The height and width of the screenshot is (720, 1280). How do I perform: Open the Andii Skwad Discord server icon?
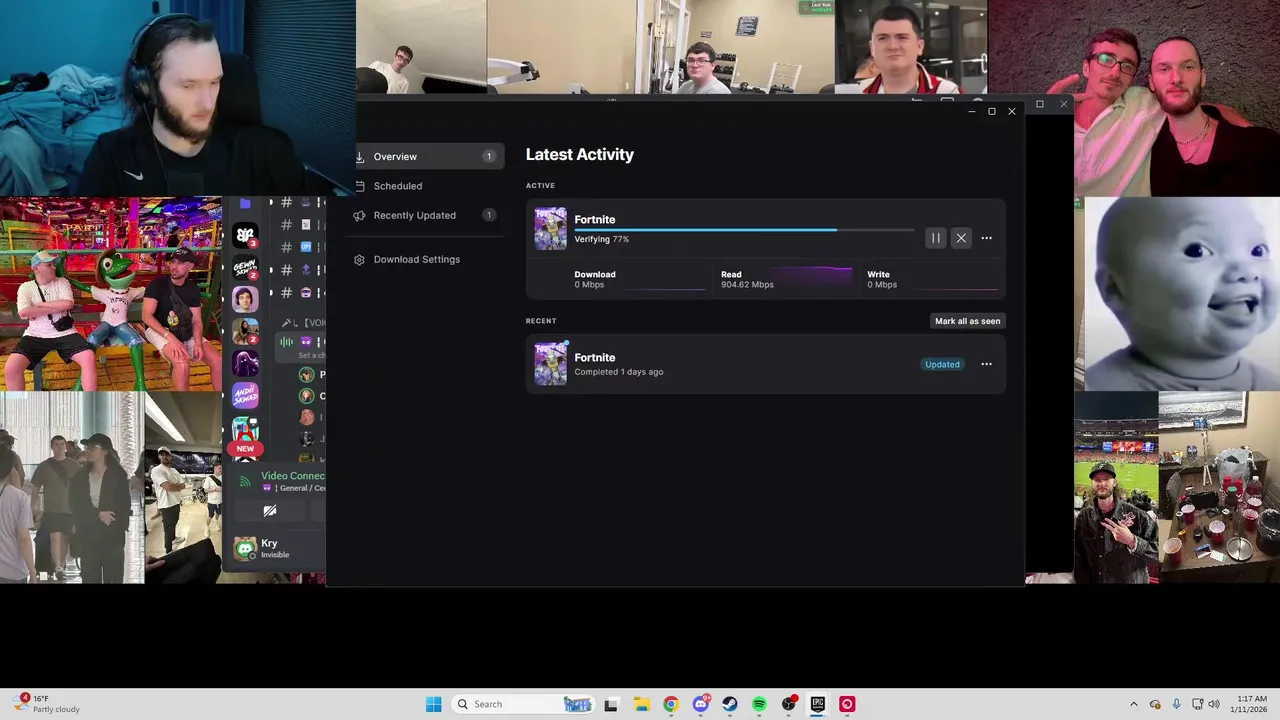pyautogui.click(x=245, y=395)
